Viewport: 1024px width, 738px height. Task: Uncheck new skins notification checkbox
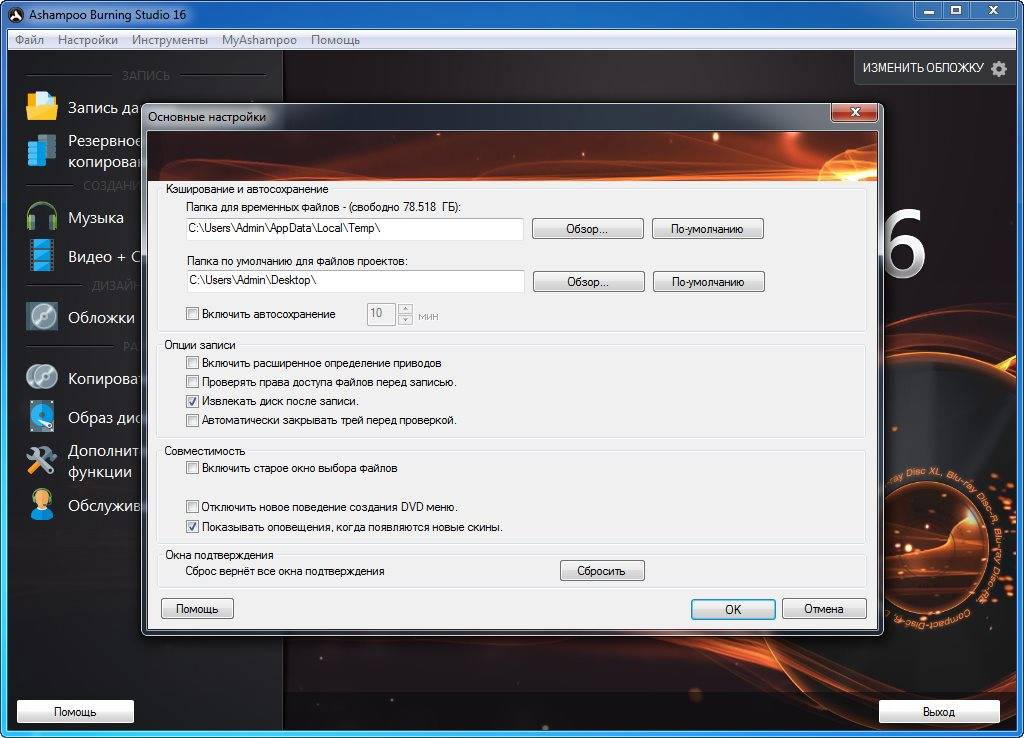(192, 526)
